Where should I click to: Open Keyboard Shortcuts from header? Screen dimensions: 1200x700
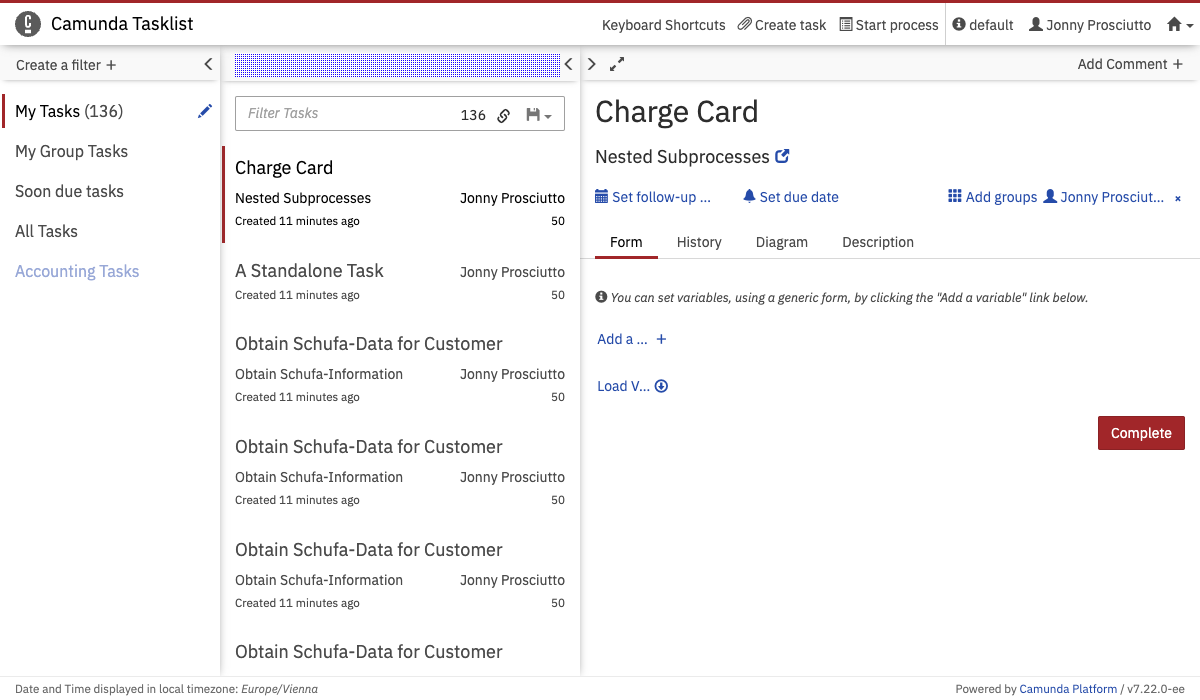click(663, 25)
